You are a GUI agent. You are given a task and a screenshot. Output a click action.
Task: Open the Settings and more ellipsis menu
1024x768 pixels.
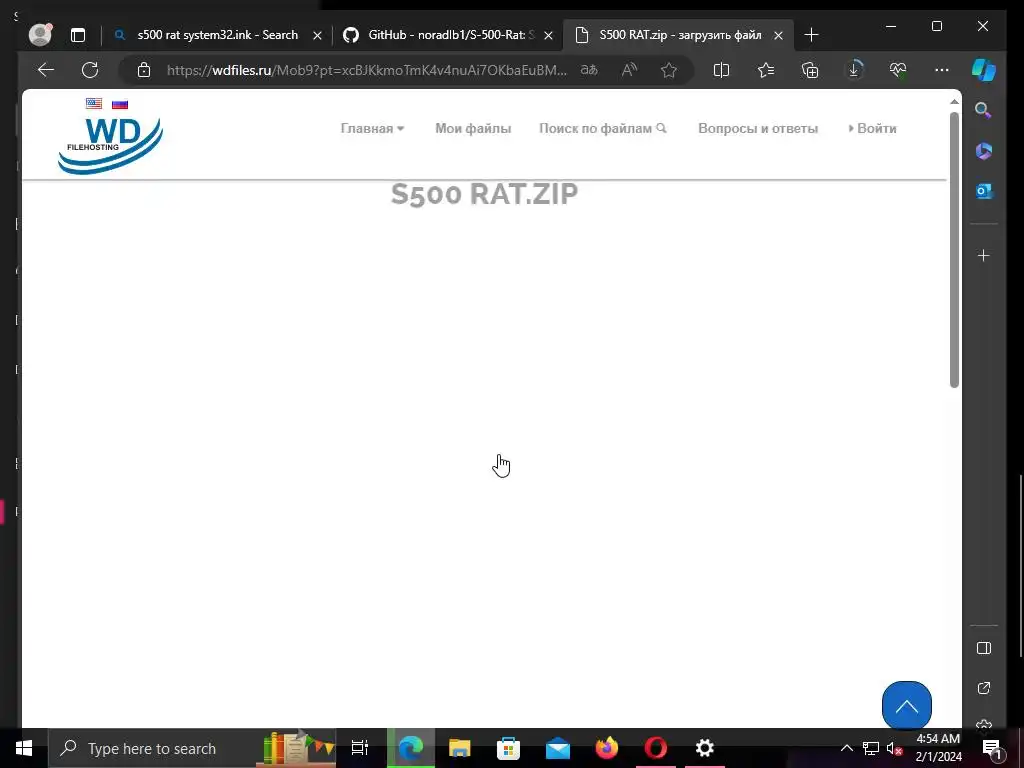point(942,70)
